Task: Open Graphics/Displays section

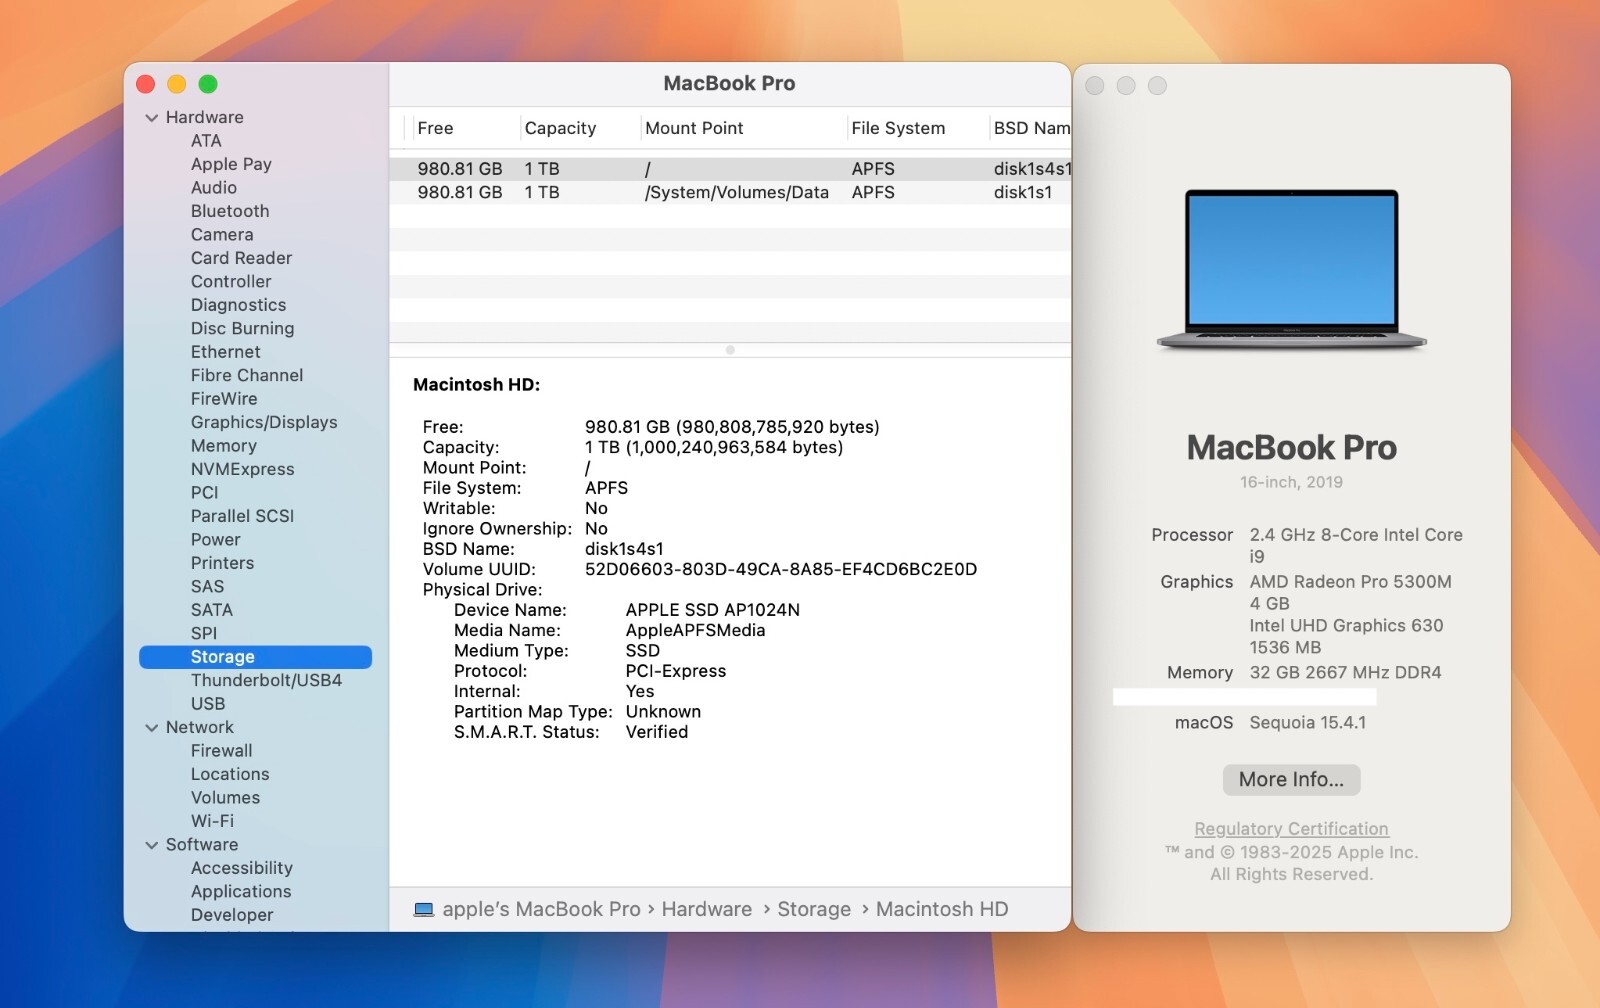Action: tap(264, 422)
